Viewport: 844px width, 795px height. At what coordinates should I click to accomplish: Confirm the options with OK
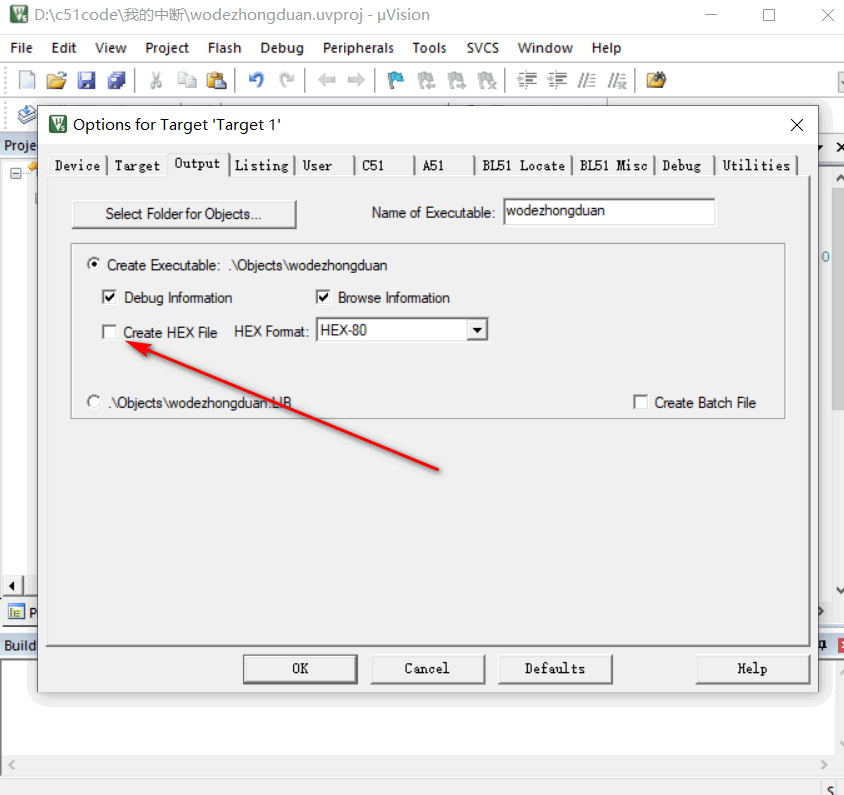pos(300,669)
